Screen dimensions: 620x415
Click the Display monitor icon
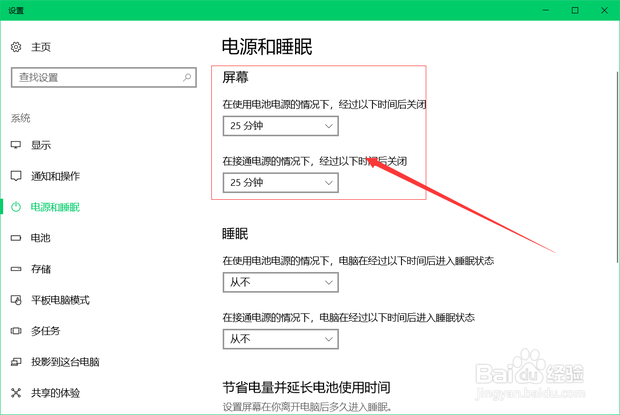pos(16,145)
